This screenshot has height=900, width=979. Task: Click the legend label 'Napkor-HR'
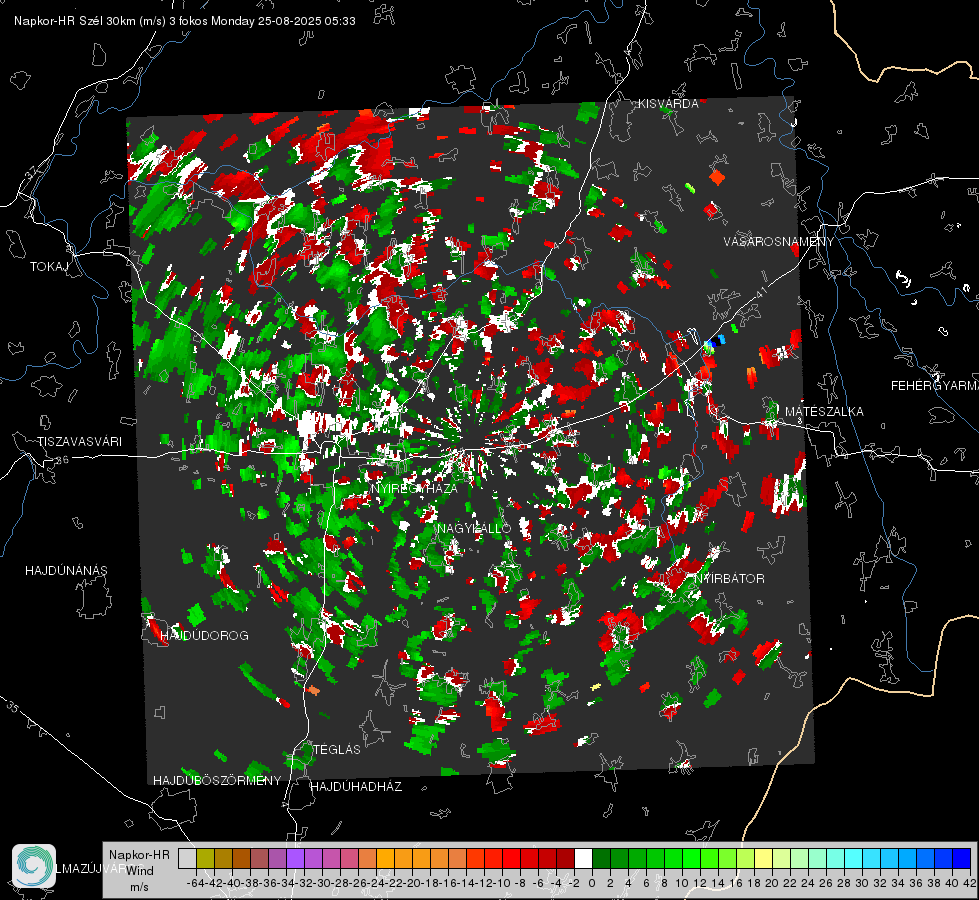pos(139,855)
